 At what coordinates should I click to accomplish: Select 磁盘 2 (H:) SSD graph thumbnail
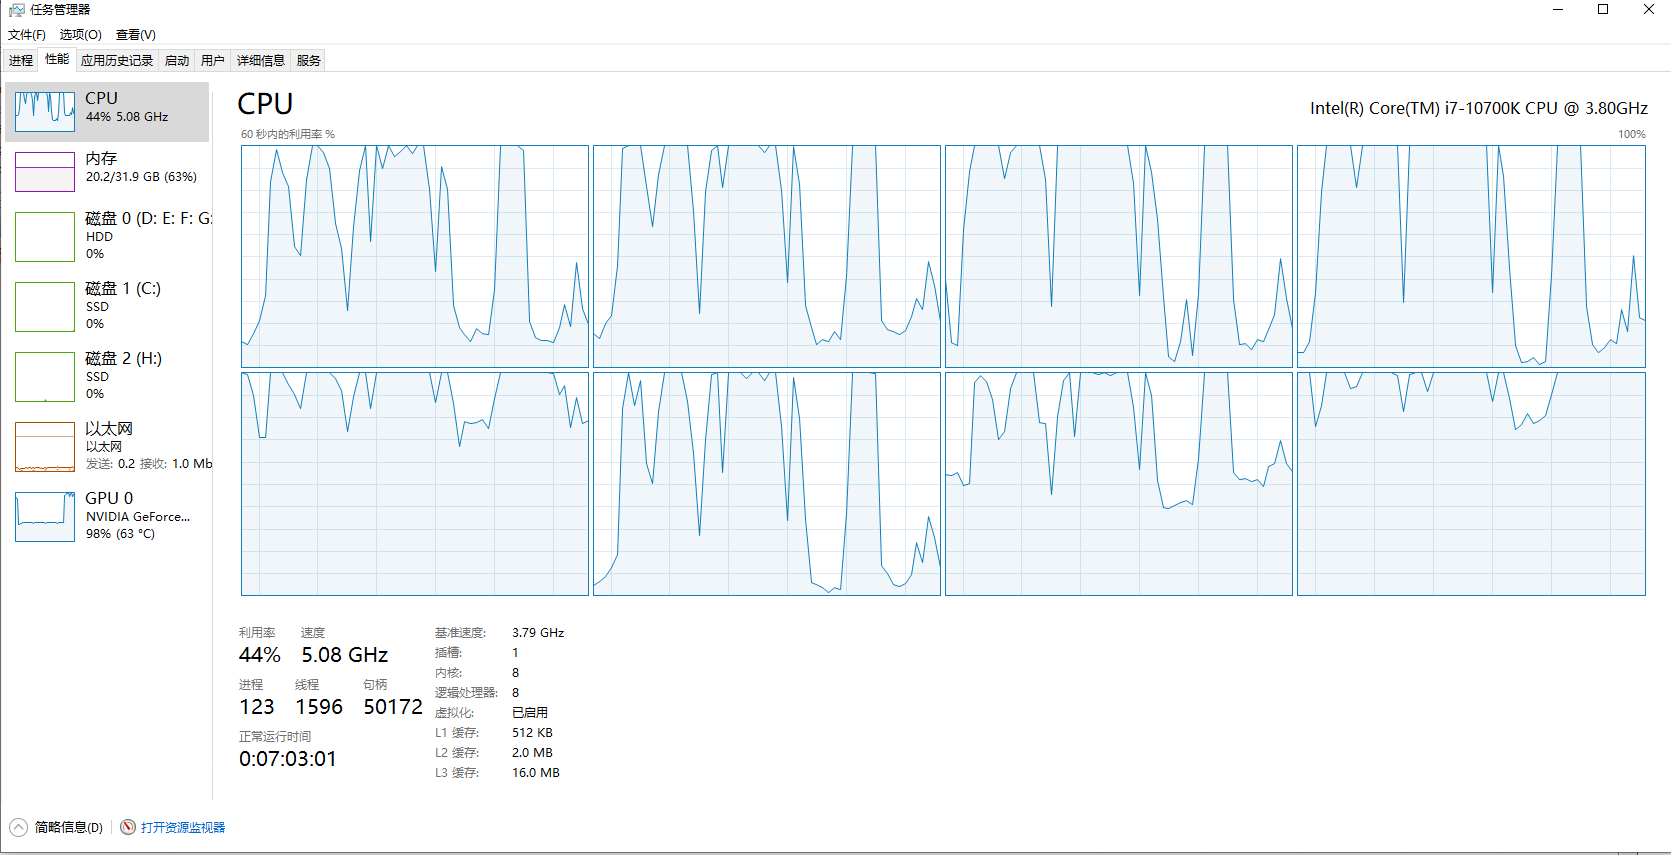pyautogui.click(x=45, y=377)
